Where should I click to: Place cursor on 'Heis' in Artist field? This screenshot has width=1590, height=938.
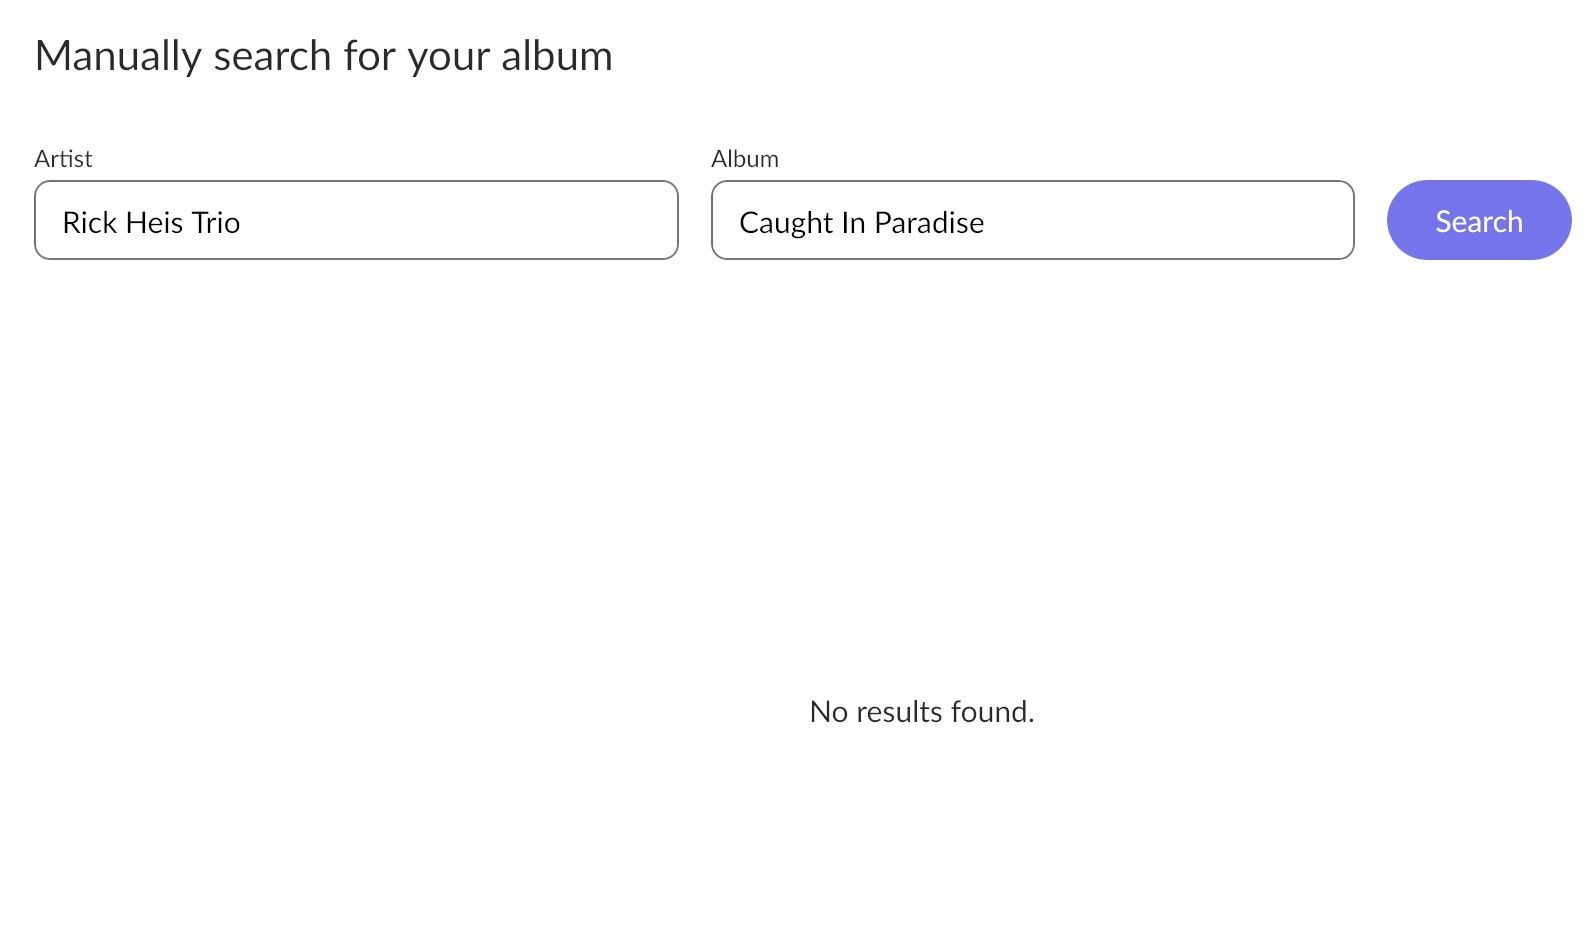[x=154, y=222]
